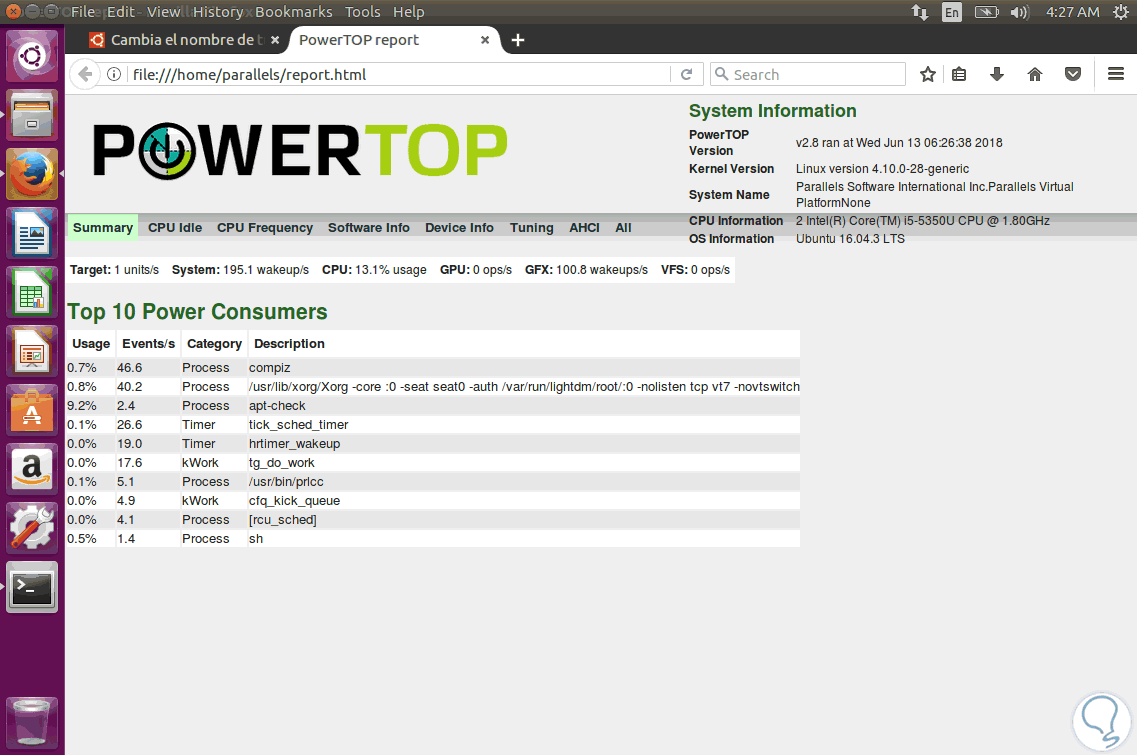Click the compiz process description
The height and width of the screenshot is (755, 1137).
click(270, 368)
